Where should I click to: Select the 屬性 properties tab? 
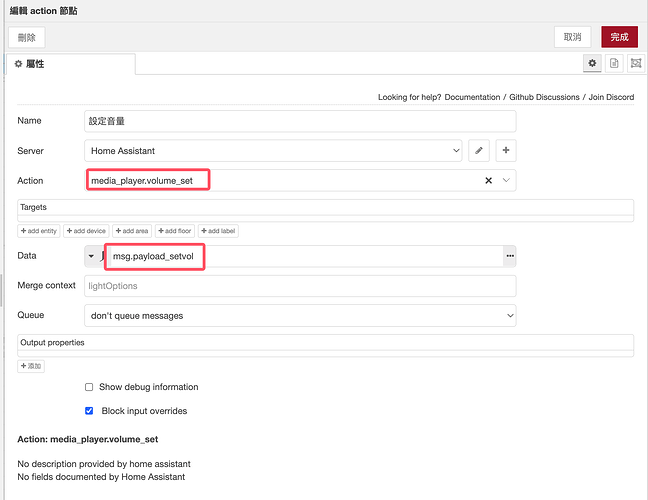coord(70,63)
